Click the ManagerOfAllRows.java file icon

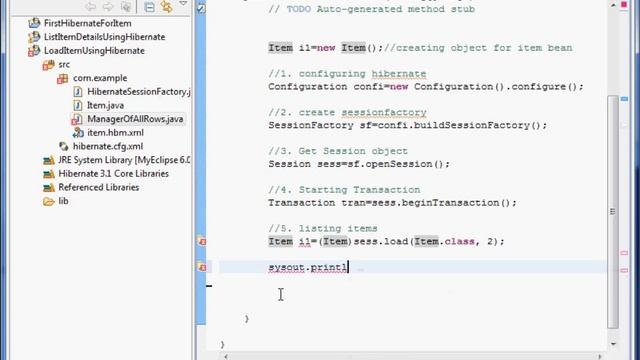(x=77, y=119)
